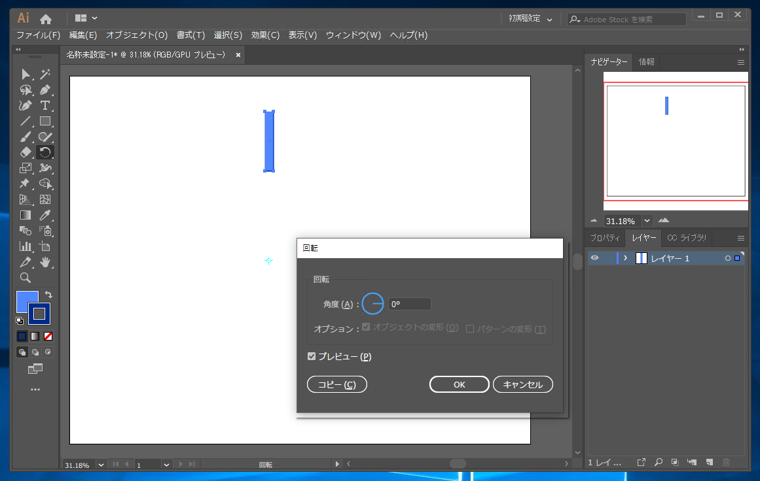Select the Curvature tool
Image resolution: width=760 pixels, height=481 pixels.
[25, 105]
